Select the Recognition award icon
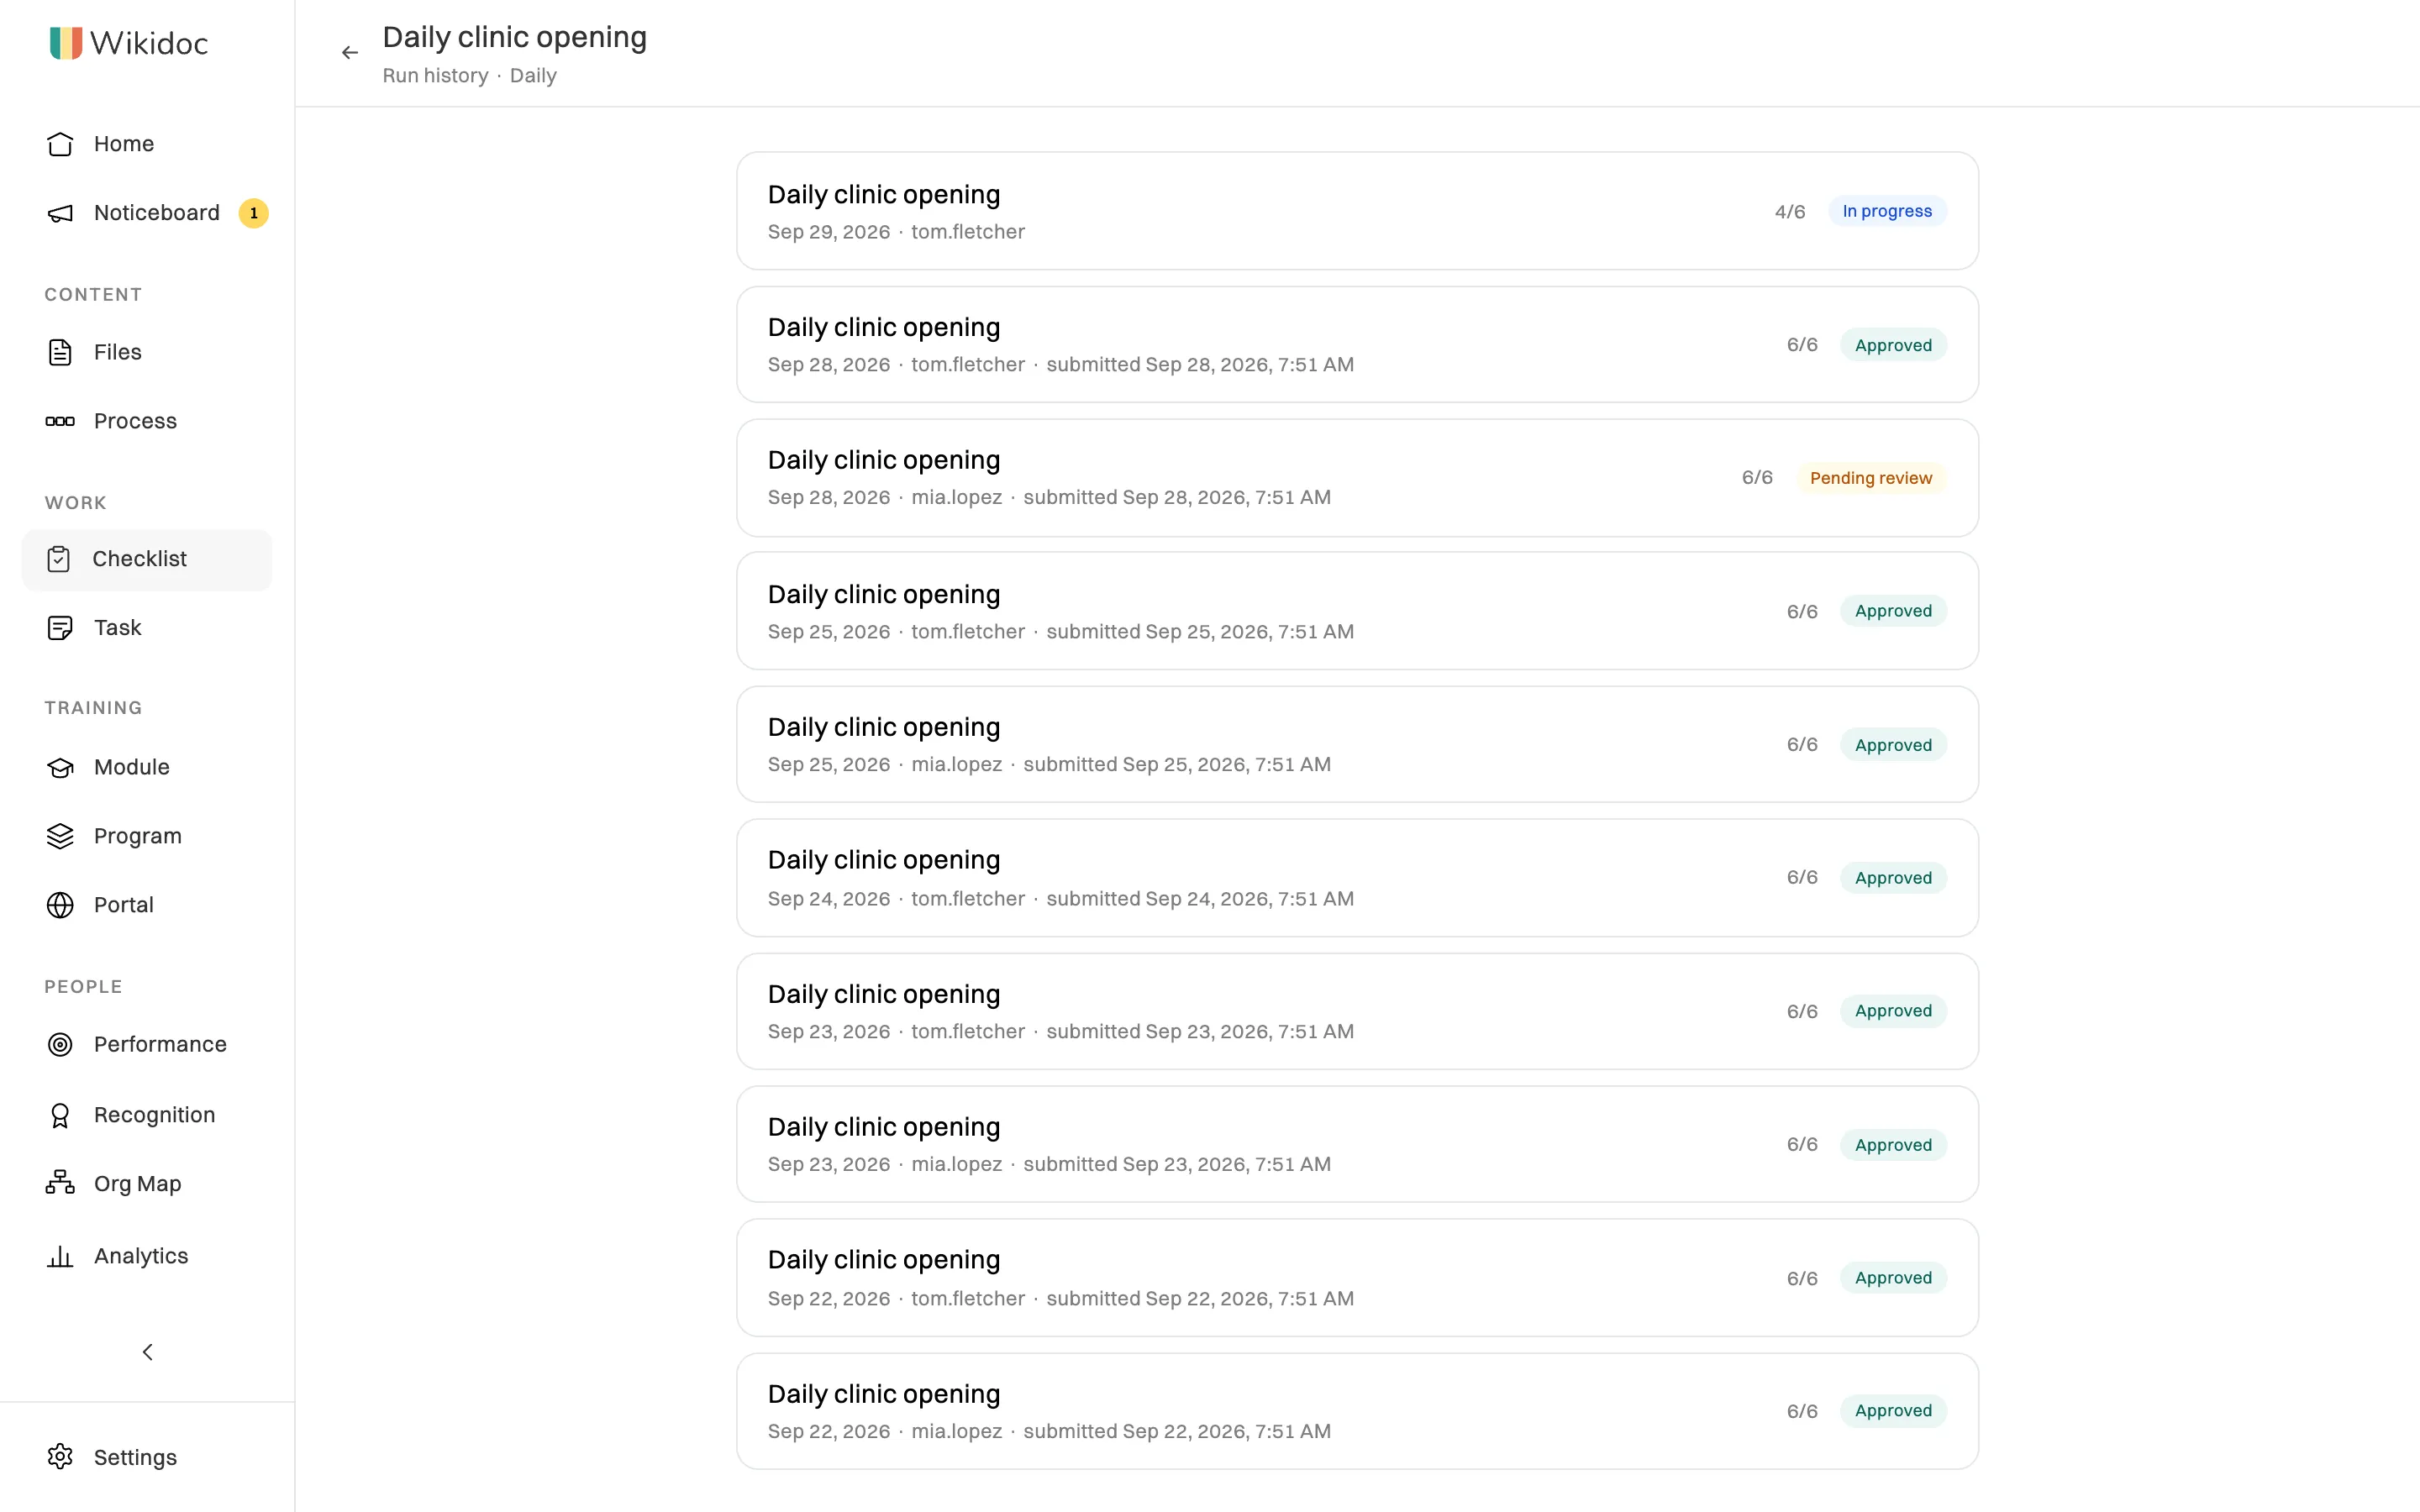The height and width of the screenshot is (1512, 2420). coord(60,1115)
